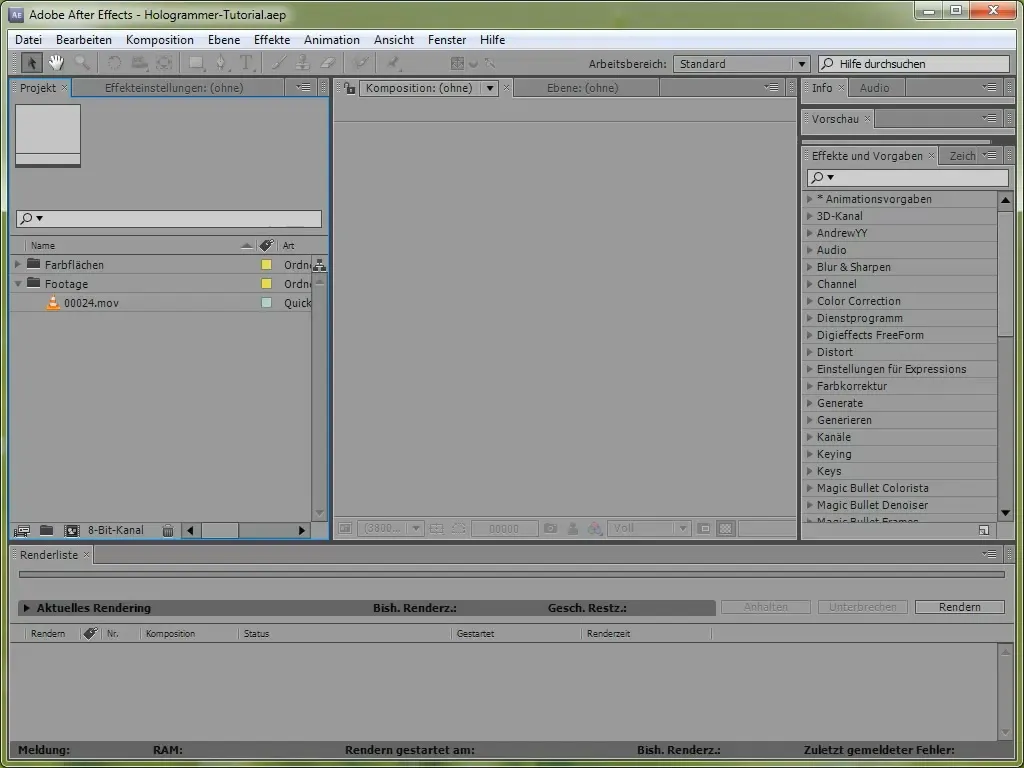1024x768 pixels.
Task: Open the Info panel options menu icon
Action: (x=989, y=88)
